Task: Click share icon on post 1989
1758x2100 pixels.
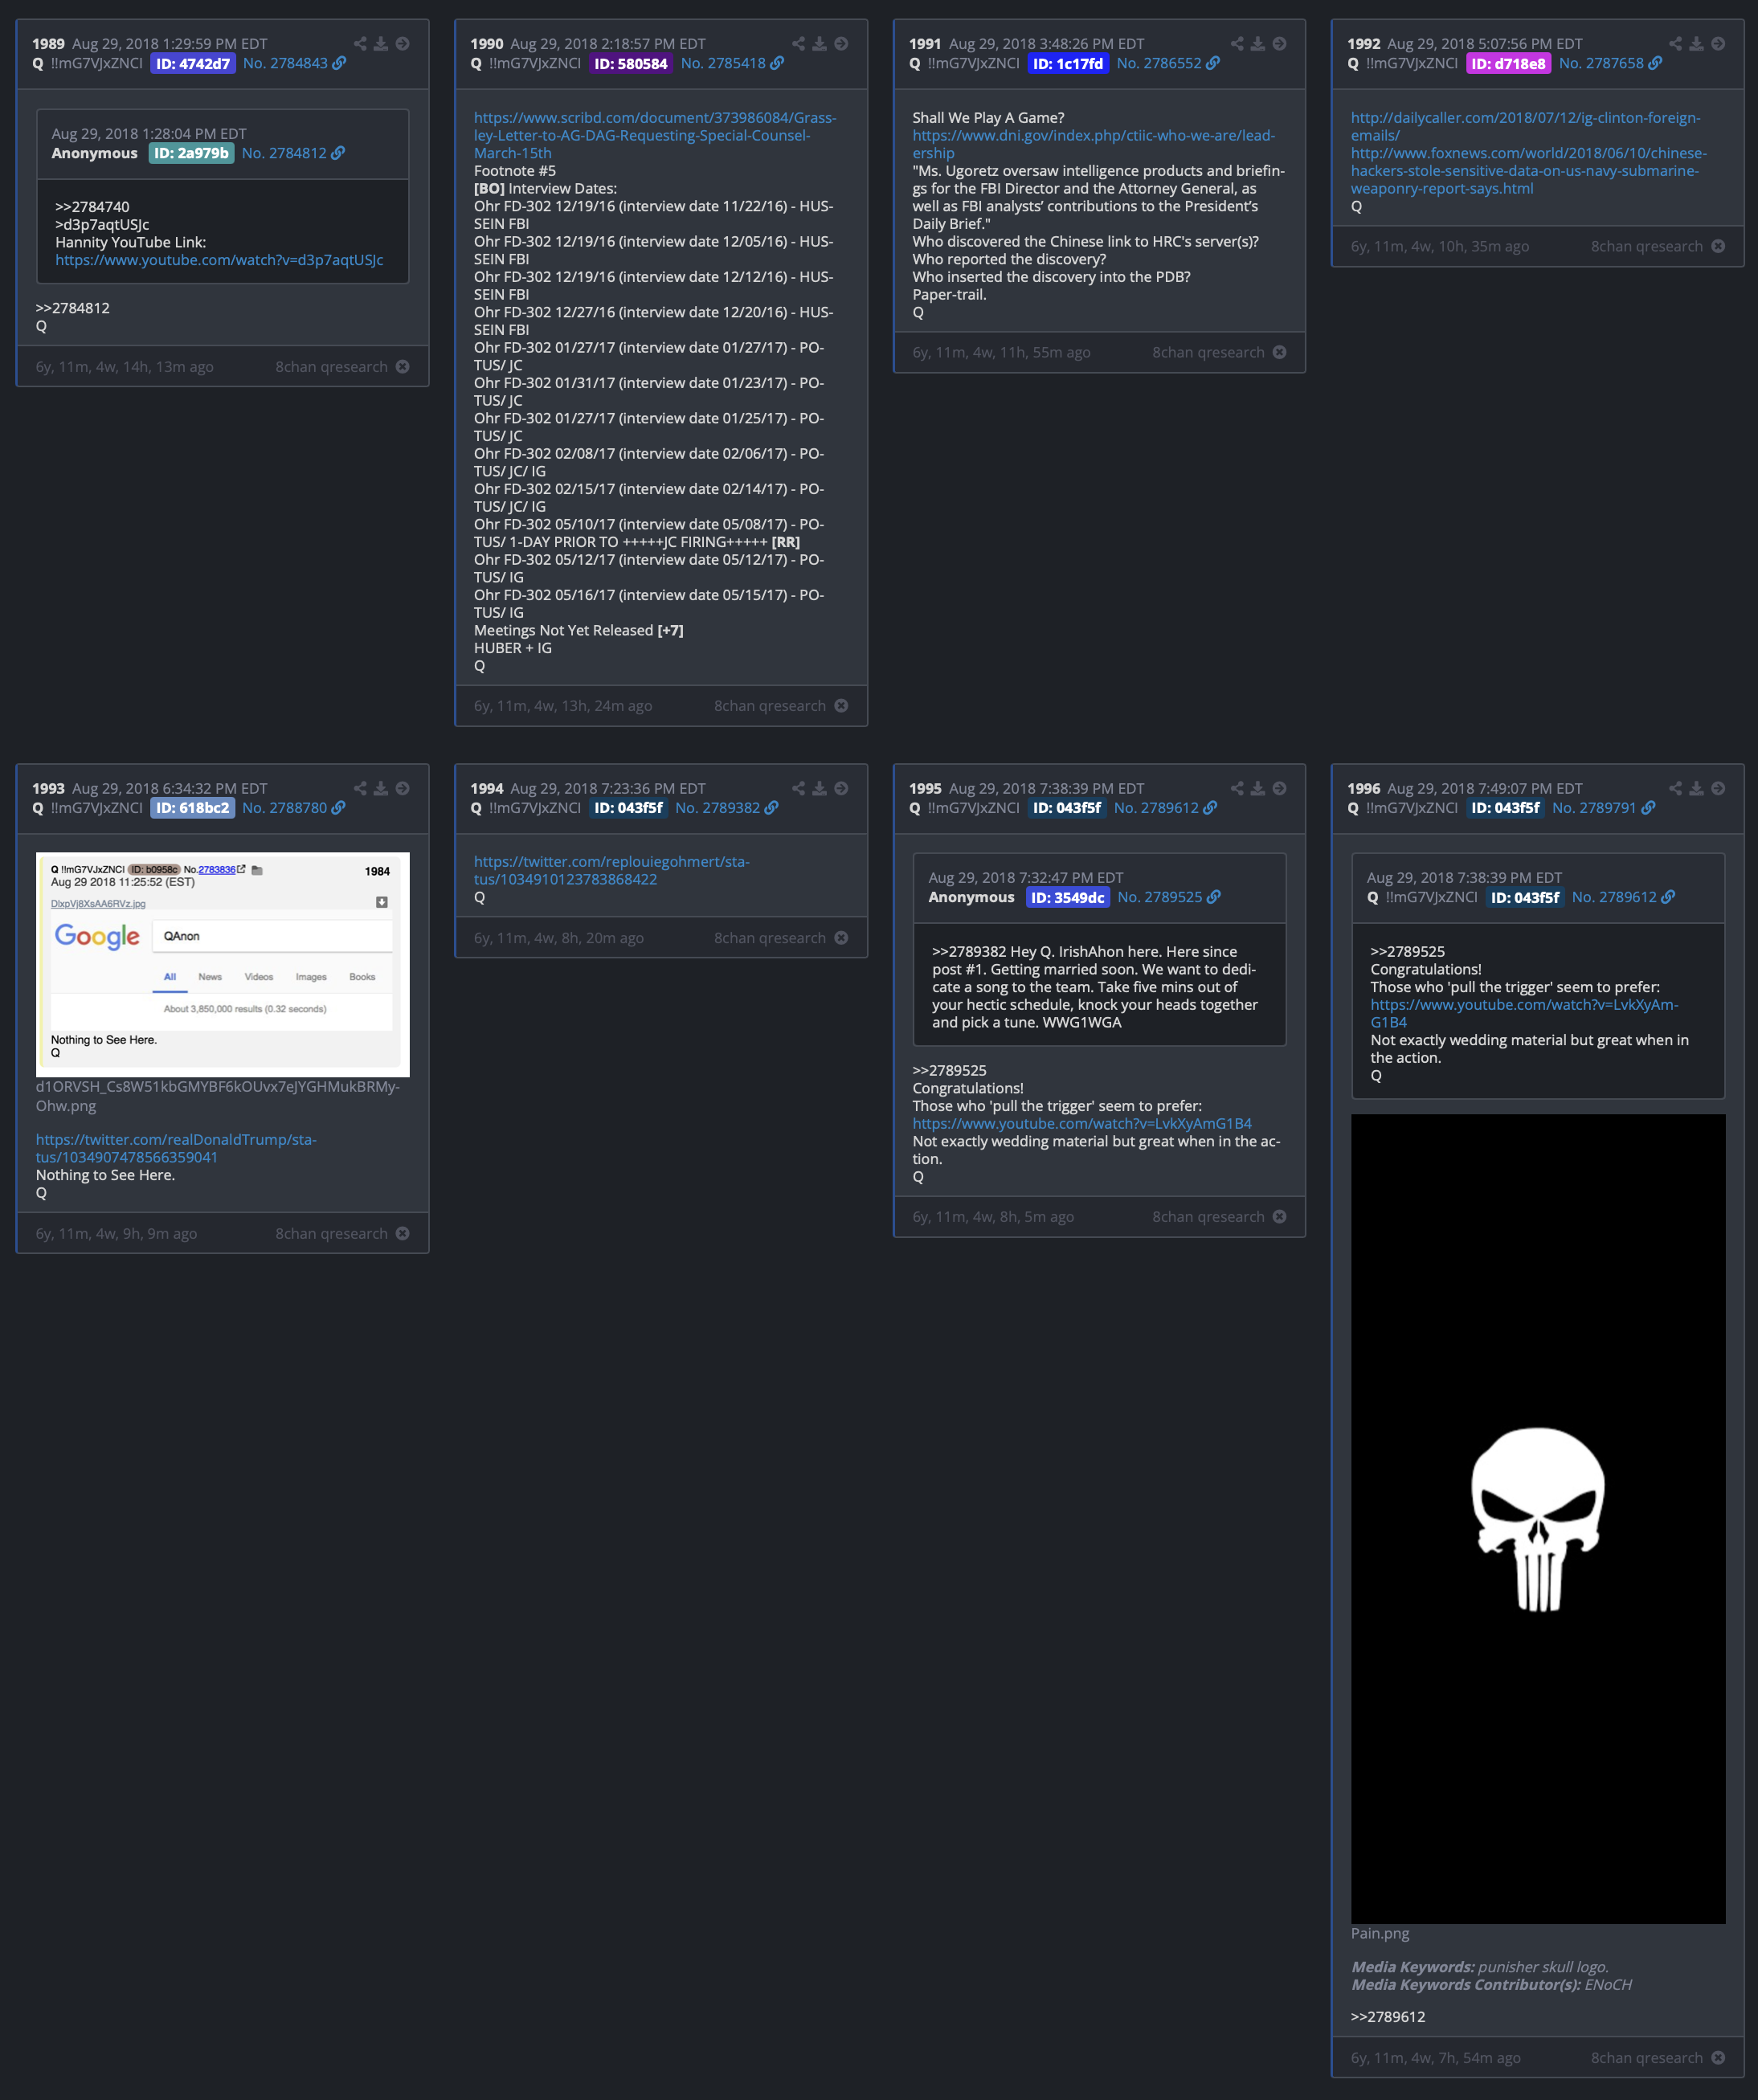Action: (360, 44)
